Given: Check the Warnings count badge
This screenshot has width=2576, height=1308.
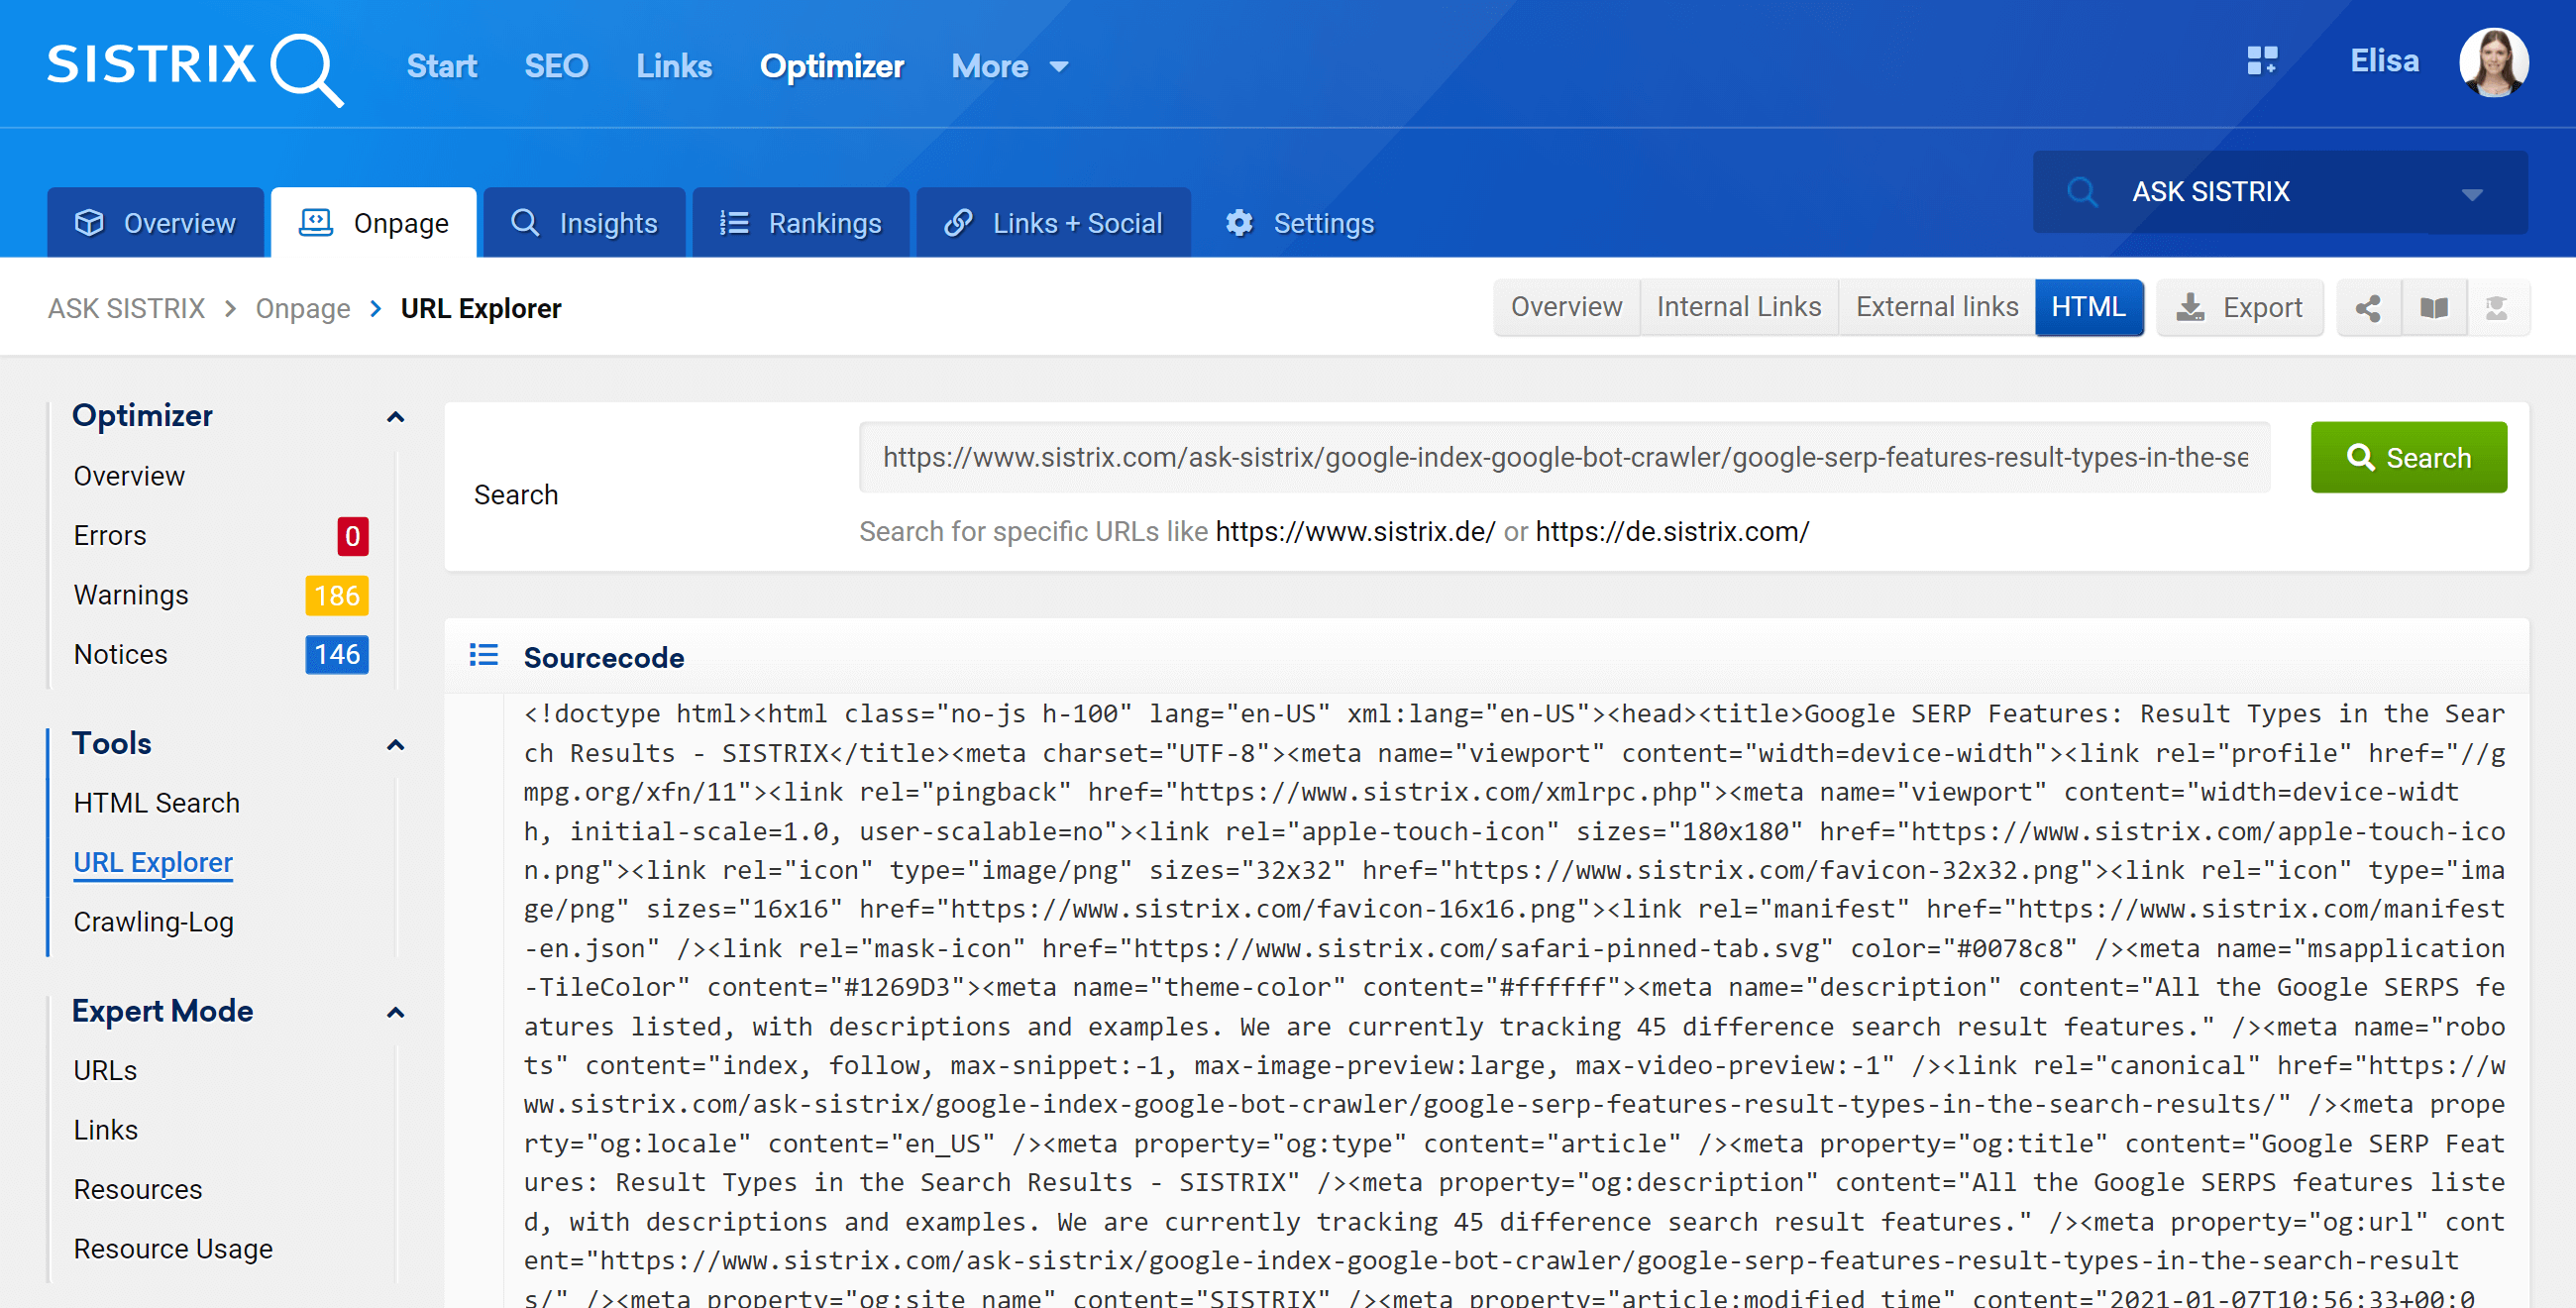Looking at the screenshot, I should click(x=336, y=595).
